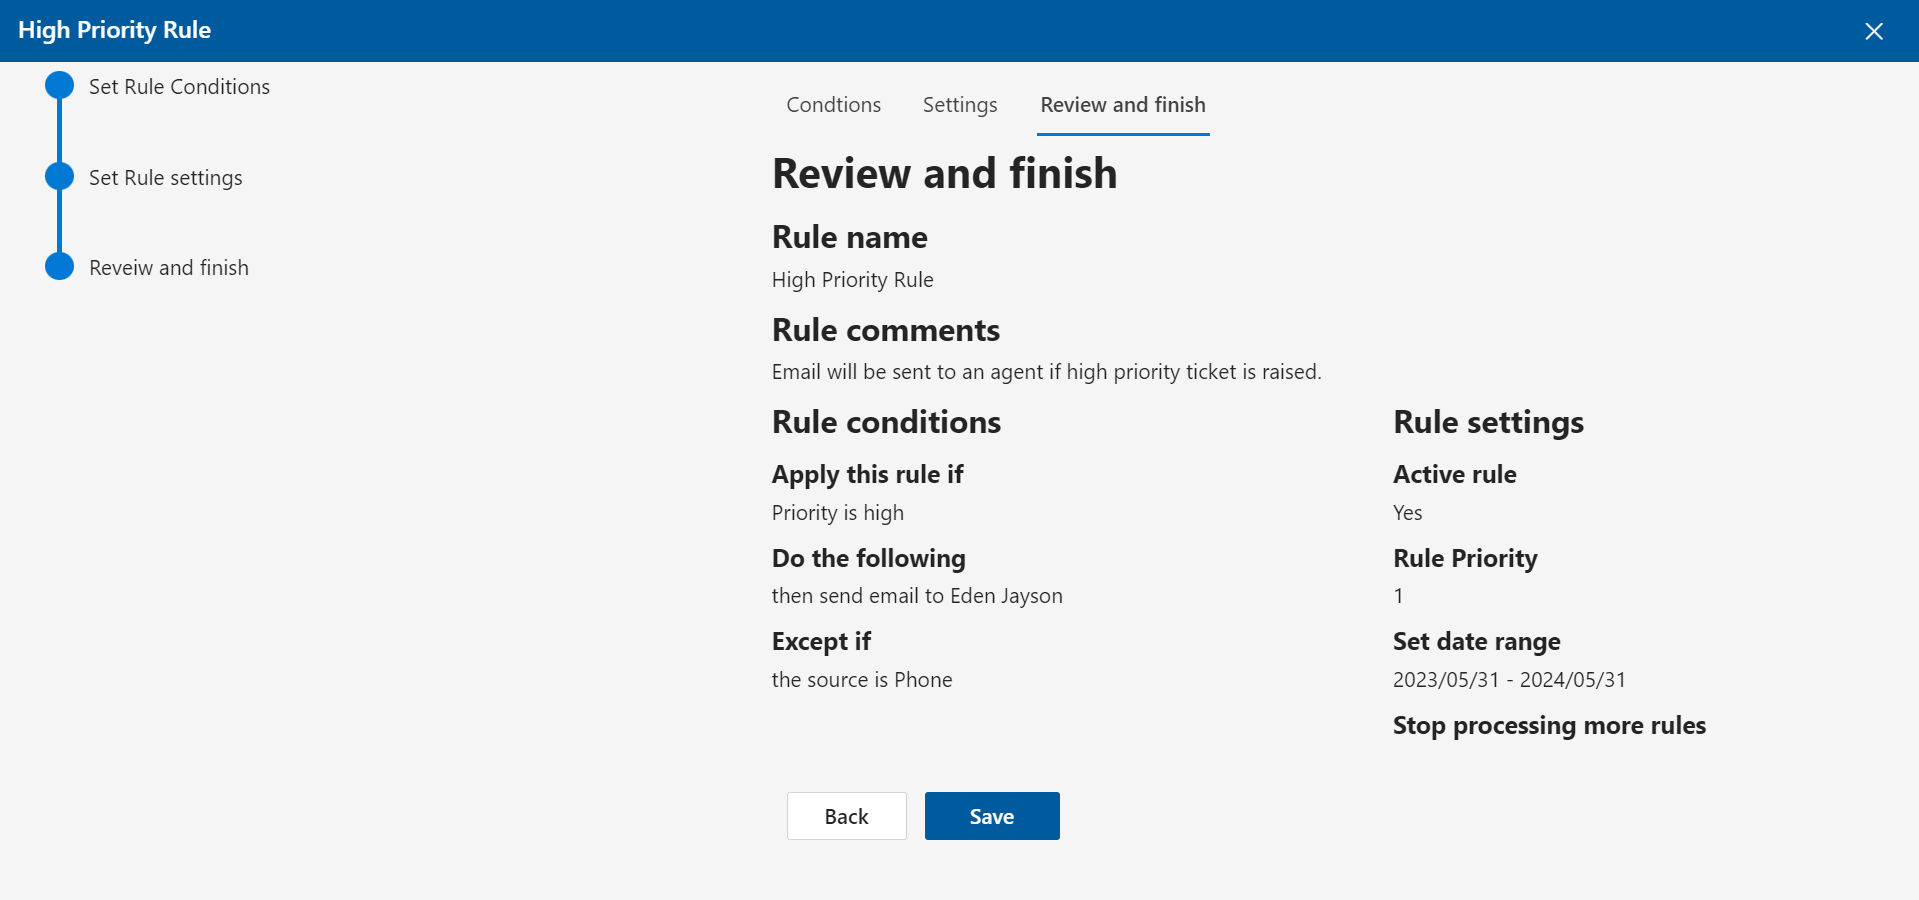Image resolution: width=1919 pixels, height=900 pixels.
Task: Click the Stop processing more rules label
Action: pyautogui.click(x=1549, y=726)
